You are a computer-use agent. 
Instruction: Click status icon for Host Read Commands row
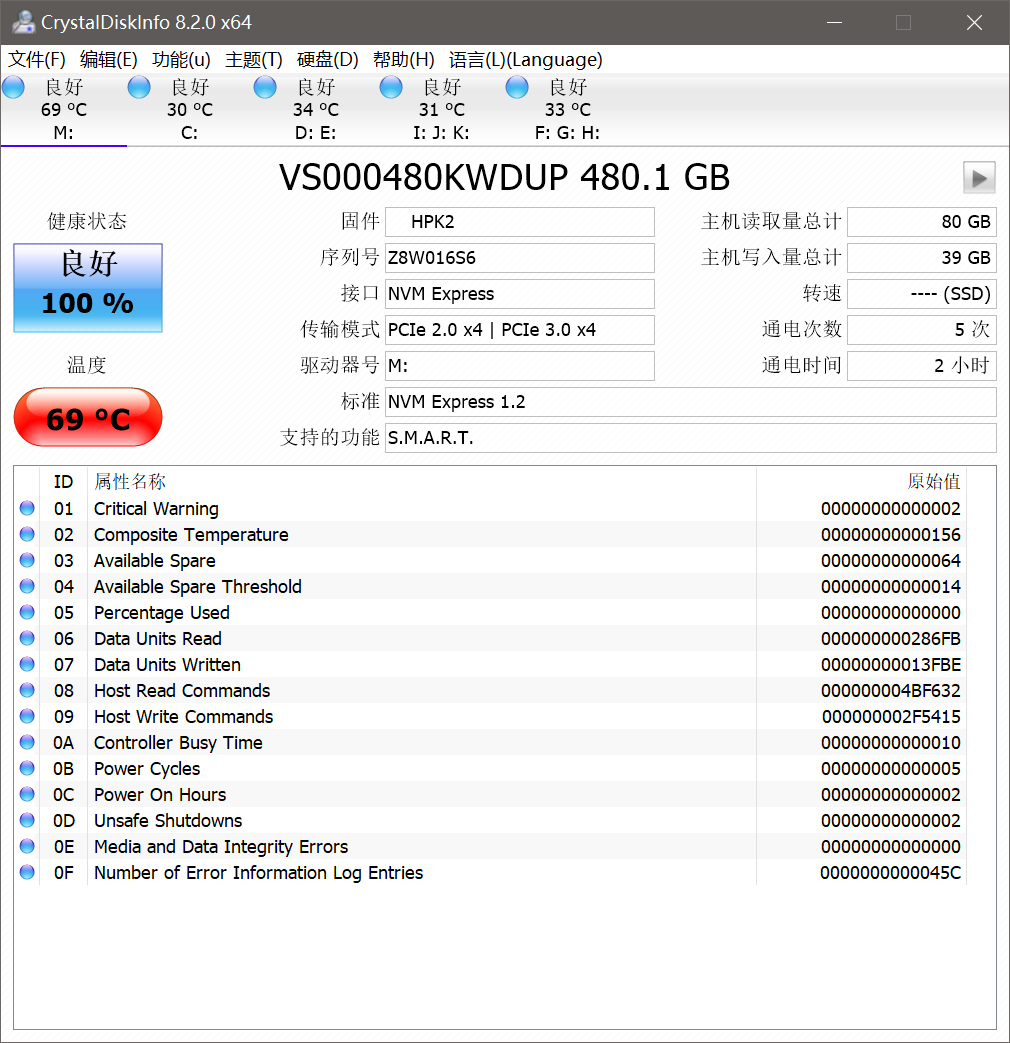(x=27, y=690)
